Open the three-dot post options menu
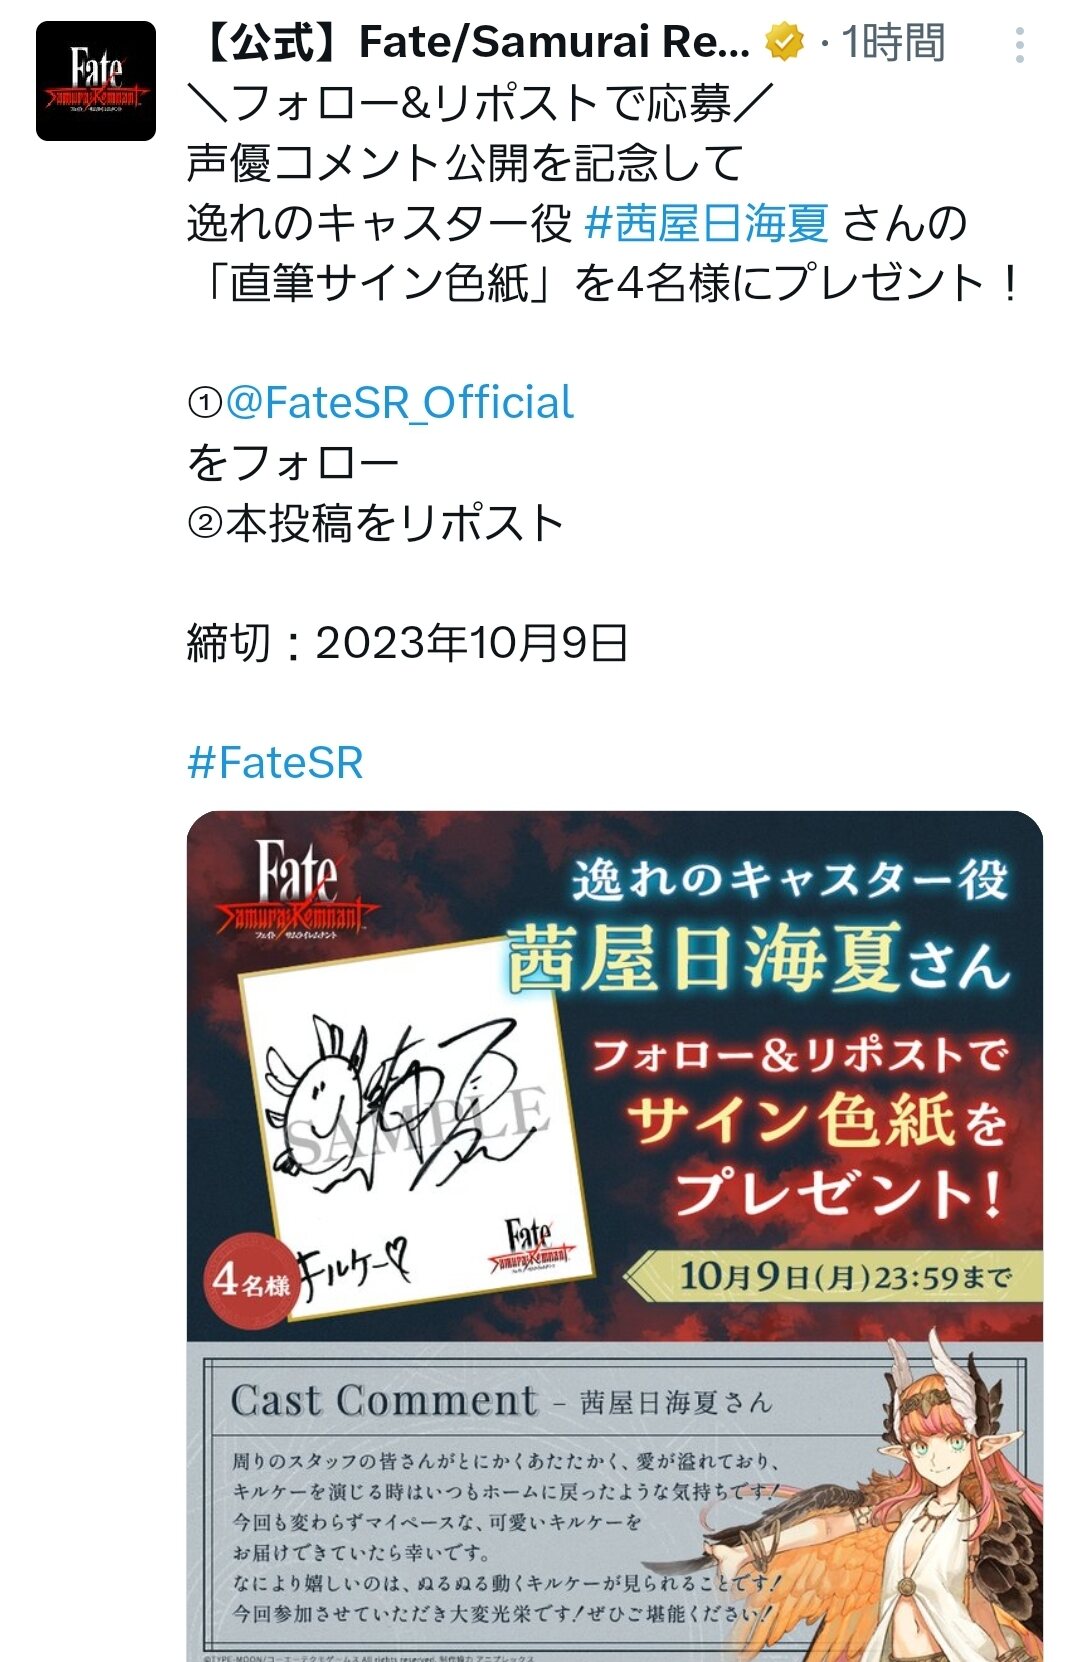This screenshot has height=1662, width=1080. (x=1019, y=45)
